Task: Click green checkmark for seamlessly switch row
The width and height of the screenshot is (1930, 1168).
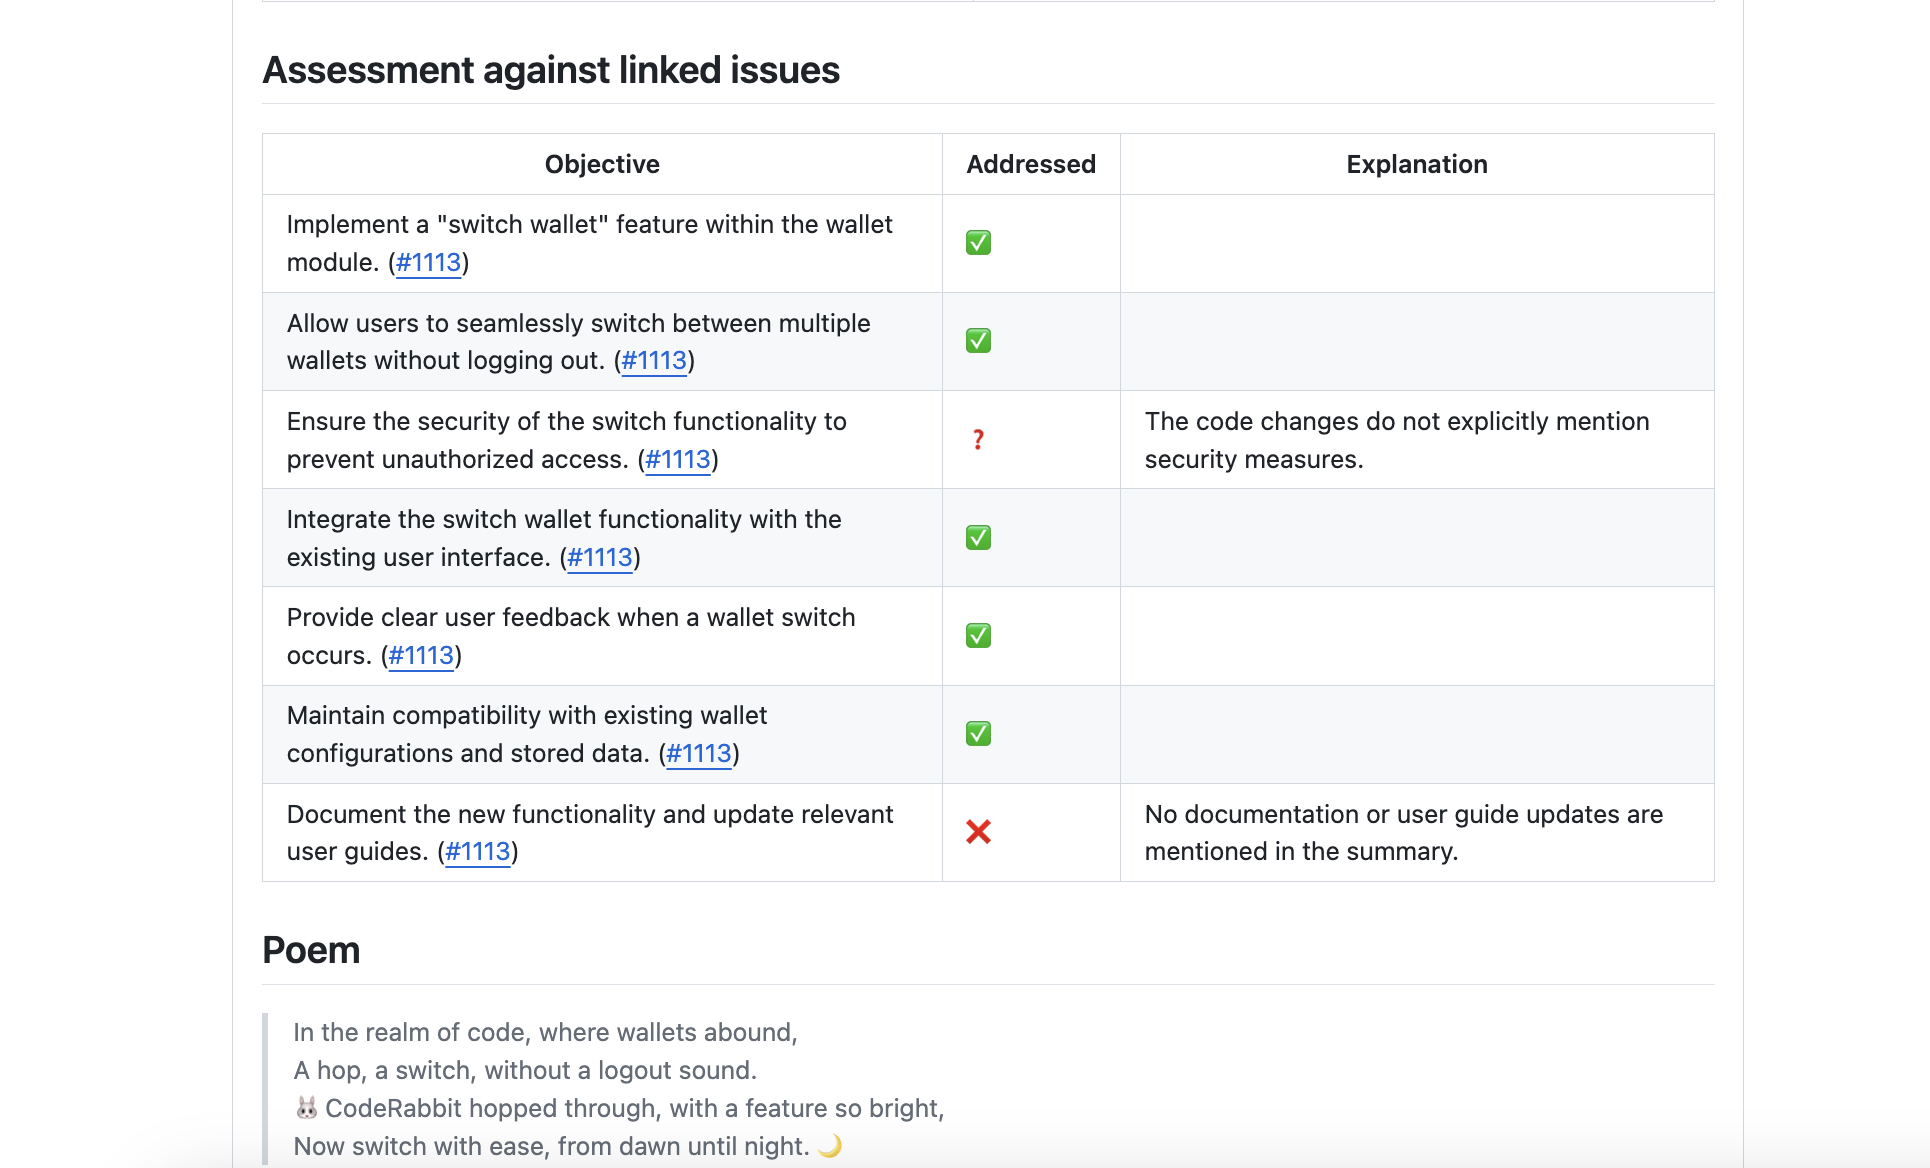Action: click(978, 341)
